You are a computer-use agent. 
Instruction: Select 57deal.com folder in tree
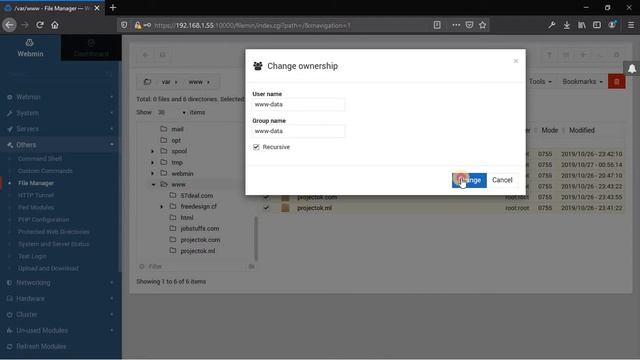pyautogui.click(x=196, y=196)
